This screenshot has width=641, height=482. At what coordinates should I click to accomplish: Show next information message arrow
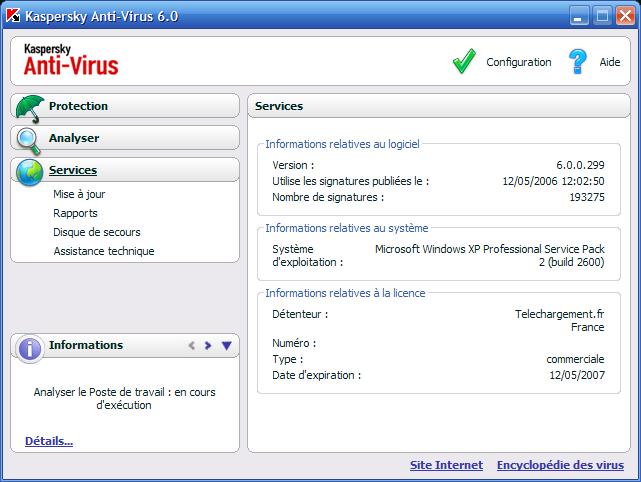tap(208, 345)
